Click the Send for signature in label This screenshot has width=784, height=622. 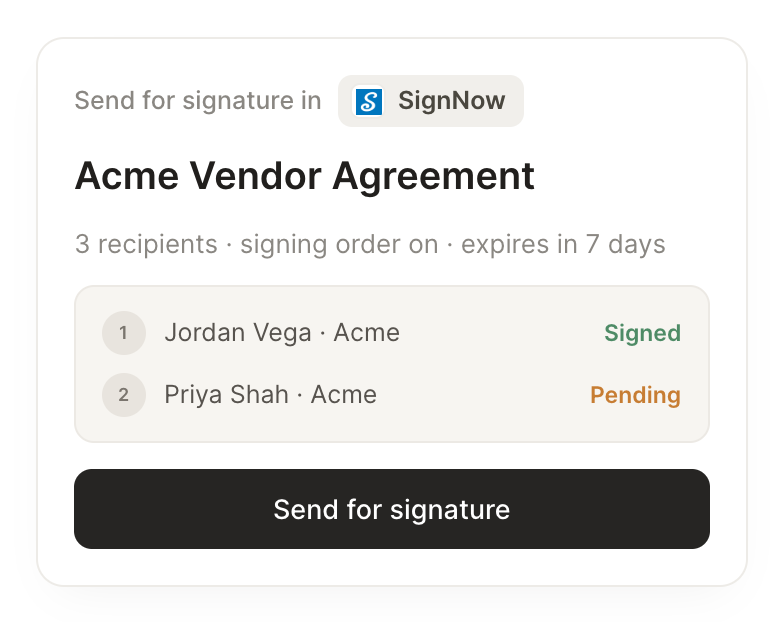coord(198,100)
